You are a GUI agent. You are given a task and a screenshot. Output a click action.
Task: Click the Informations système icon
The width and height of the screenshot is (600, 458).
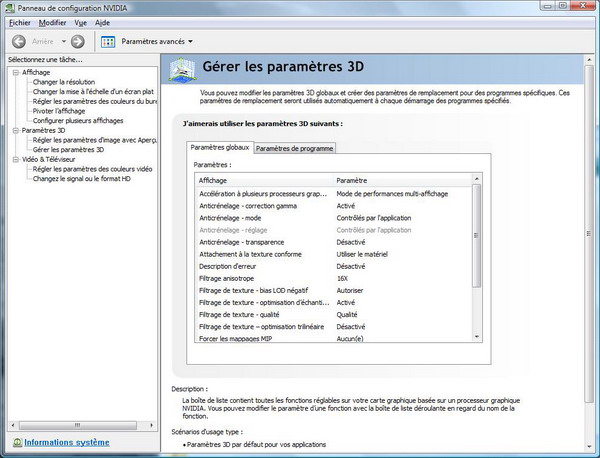[15, 442]
